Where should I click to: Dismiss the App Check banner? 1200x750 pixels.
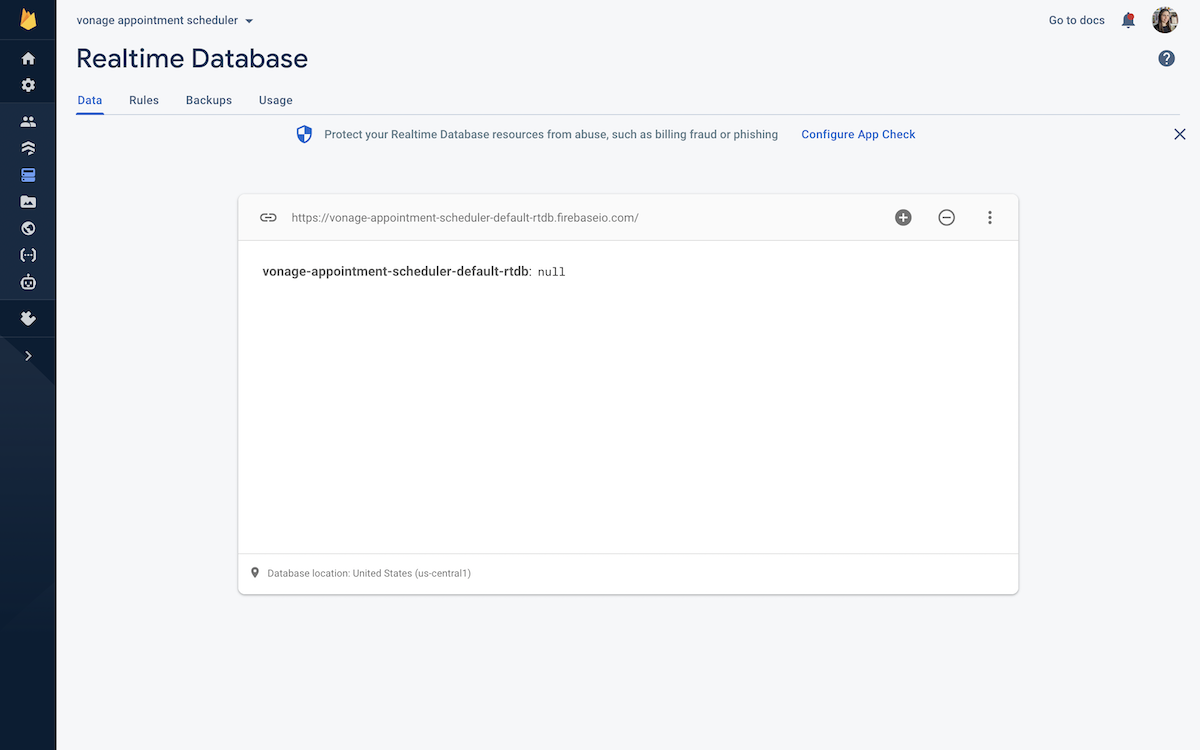(x=1180, y=134)
